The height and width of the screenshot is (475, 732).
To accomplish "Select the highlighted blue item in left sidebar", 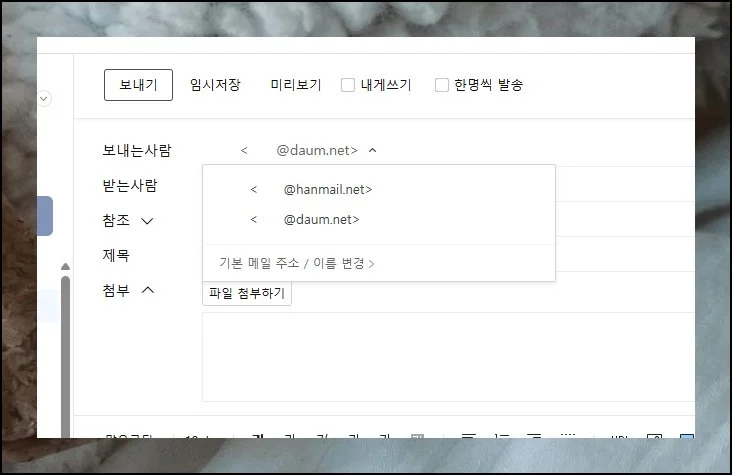I will click(45, 216).
